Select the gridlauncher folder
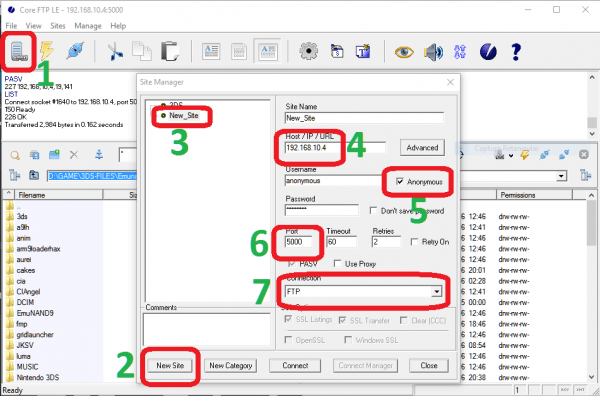 click(x=35, y=334)
